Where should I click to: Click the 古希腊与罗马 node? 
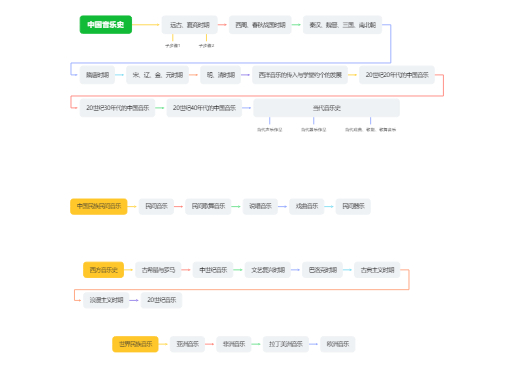point(158,270)
